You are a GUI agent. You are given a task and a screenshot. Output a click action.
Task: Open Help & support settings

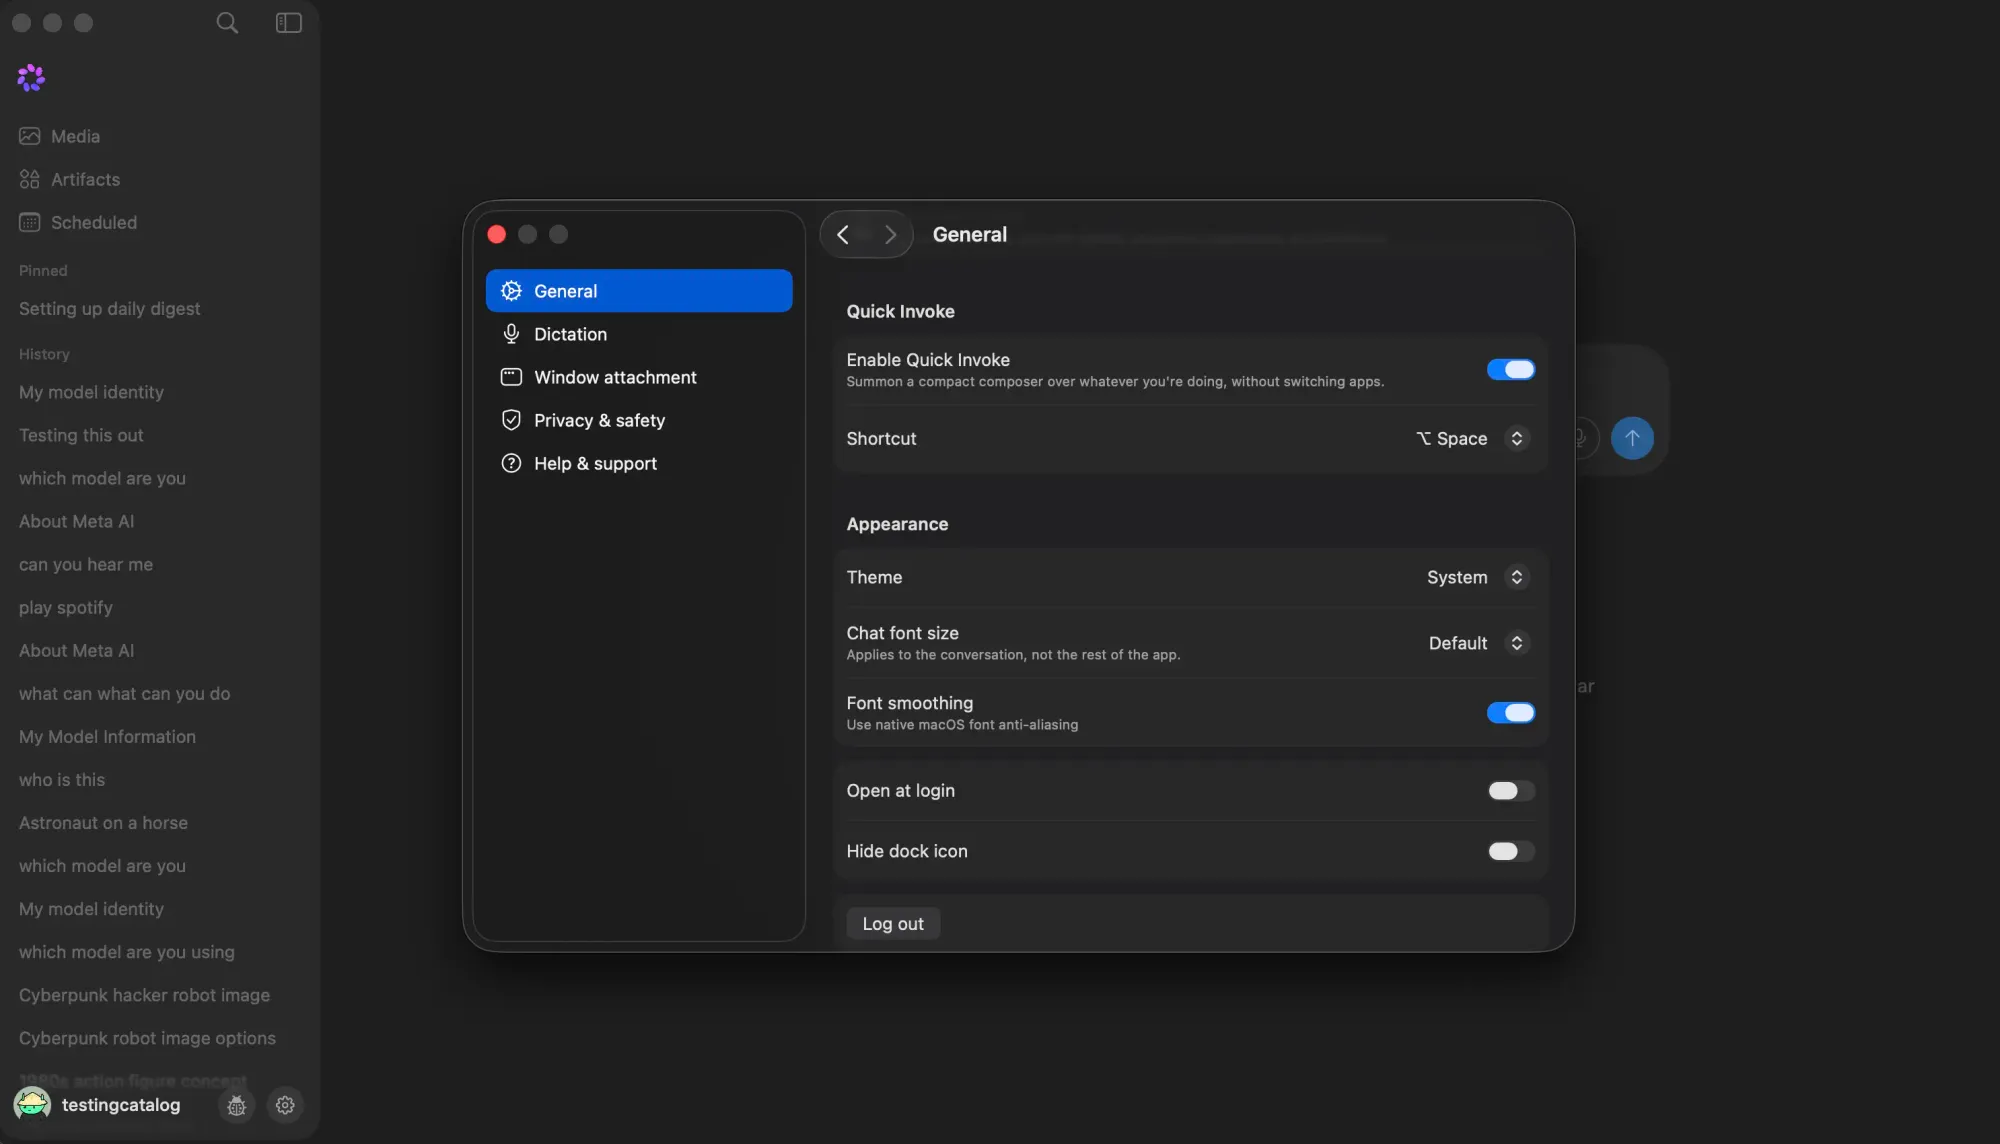[639, 463]
